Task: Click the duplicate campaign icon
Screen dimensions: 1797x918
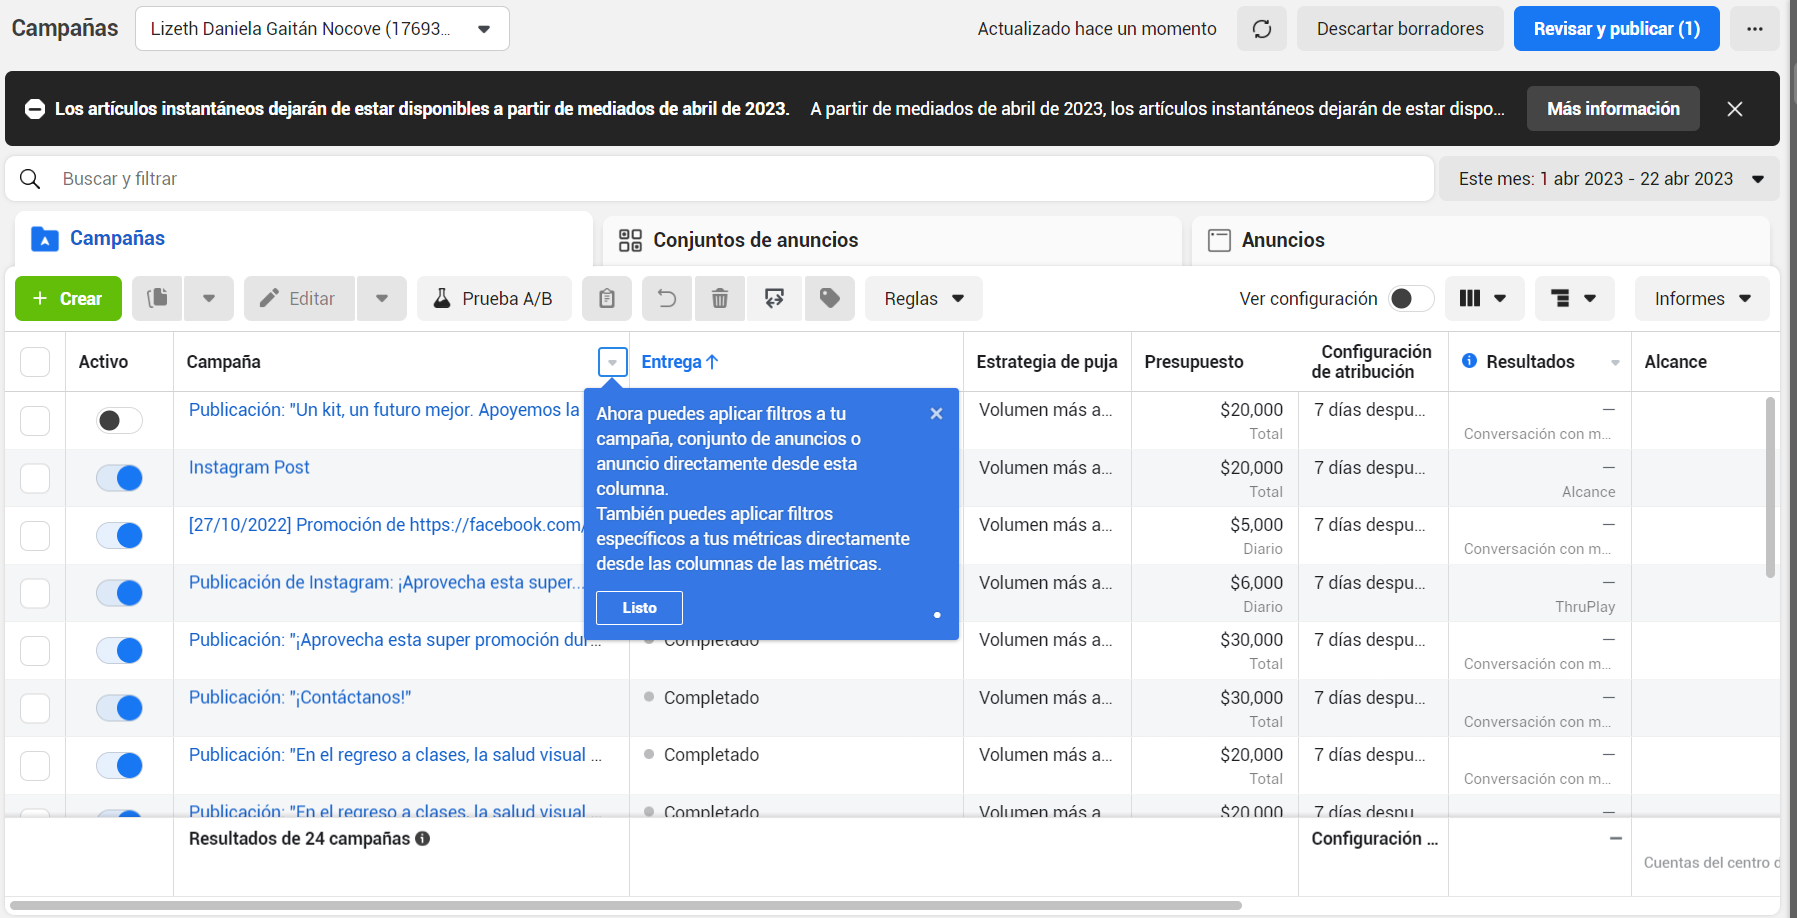Action: (x=157, y=298)
